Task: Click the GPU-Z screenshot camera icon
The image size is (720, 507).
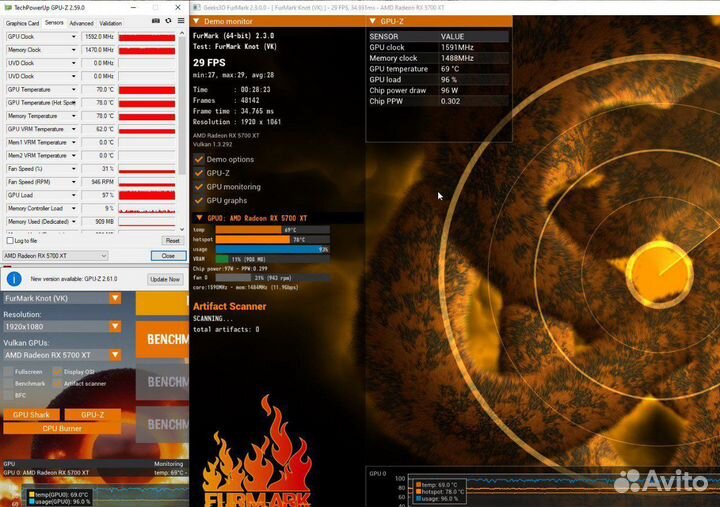Action: point(156,21)
